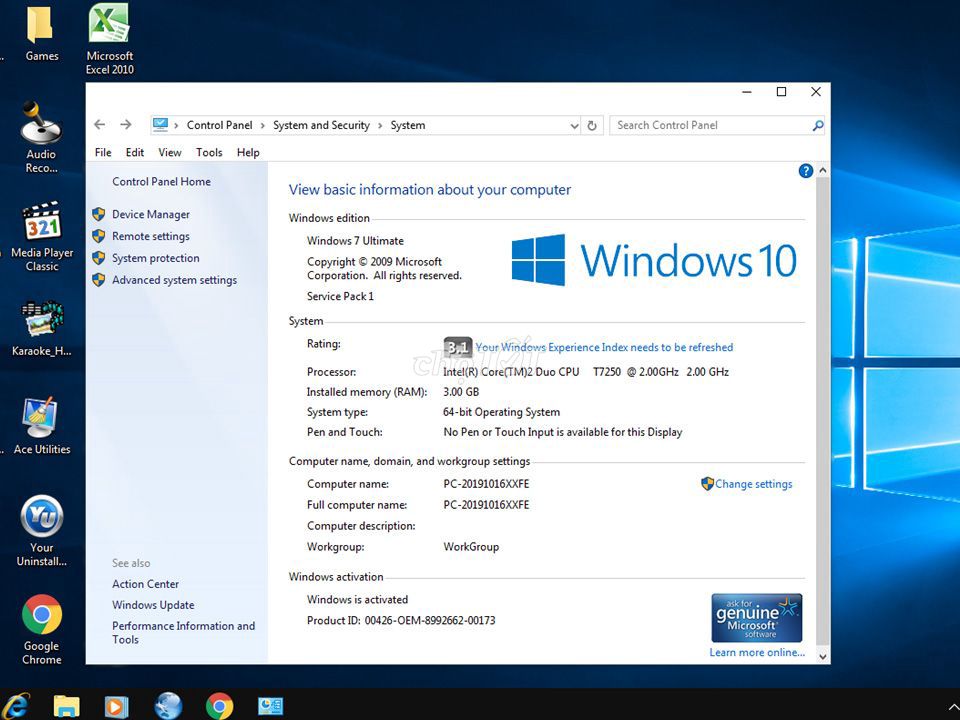
Task: Click 64-bit Operating System value
Action: pyautogui.click(x=501, y=412)
